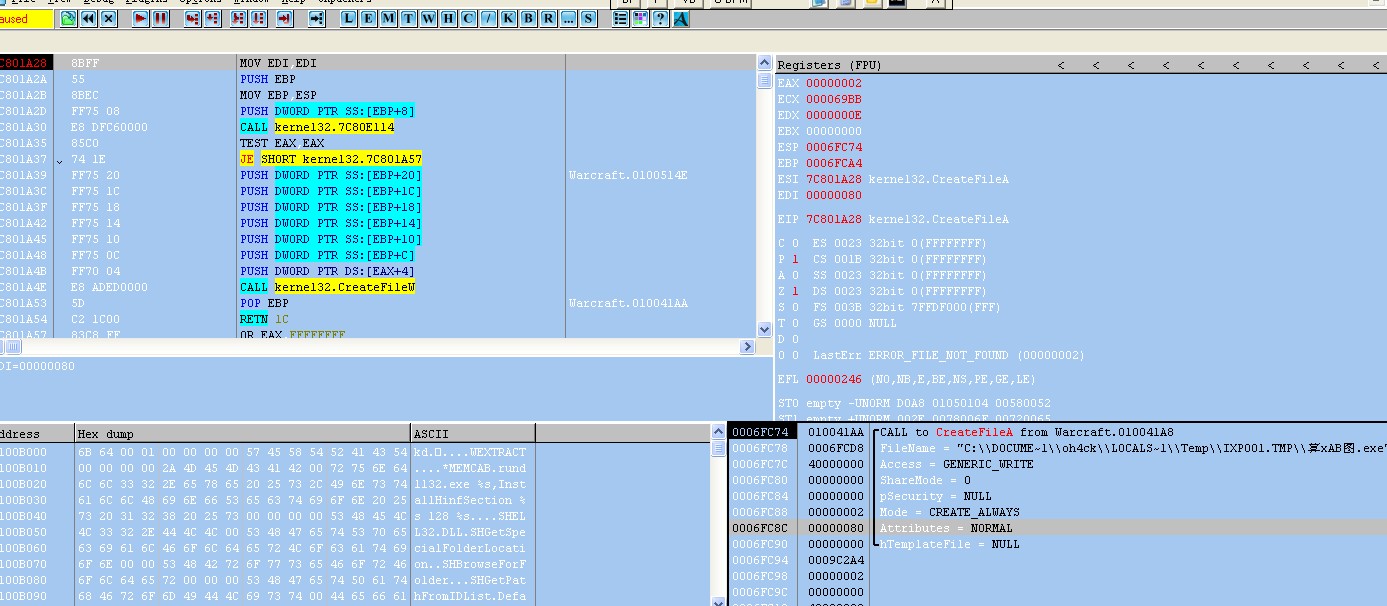Select CALL kernel32.7C80E114 instruction

(317, 127)
